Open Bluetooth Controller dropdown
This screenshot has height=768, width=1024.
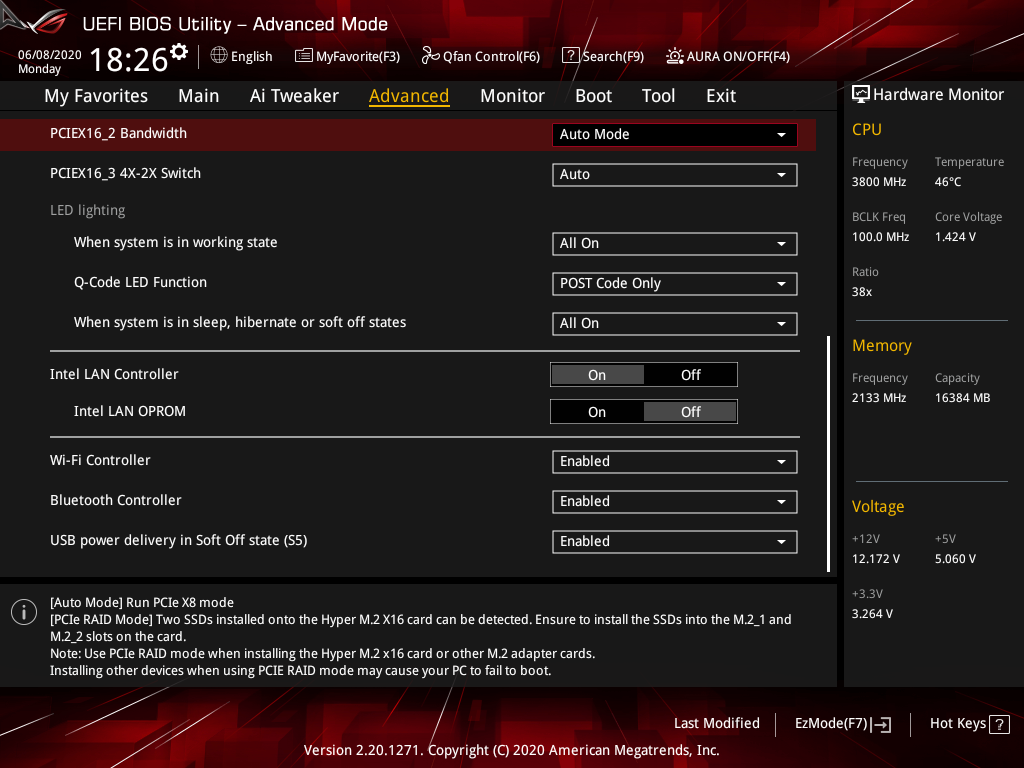675,502
